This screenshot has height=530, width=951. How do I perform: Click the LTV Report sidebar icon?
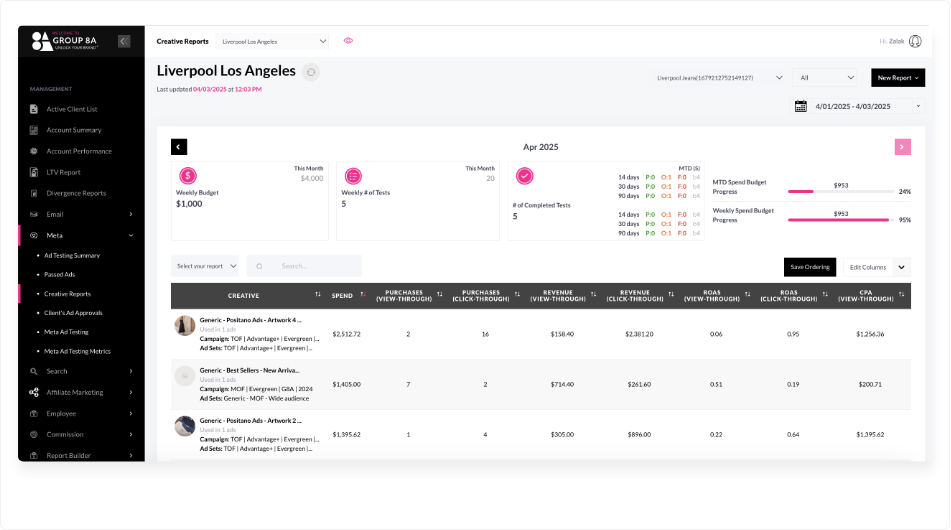pos(34,172)
